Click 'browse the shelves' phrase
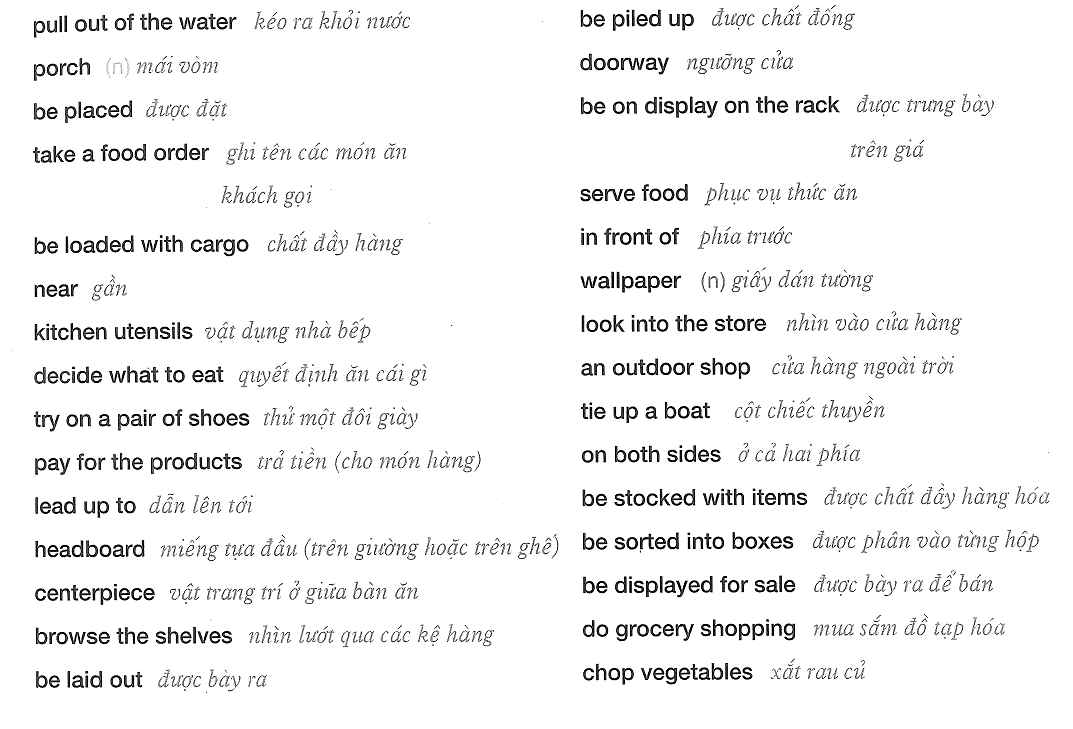Screen dimensions: 1073x729 [133, 637]
